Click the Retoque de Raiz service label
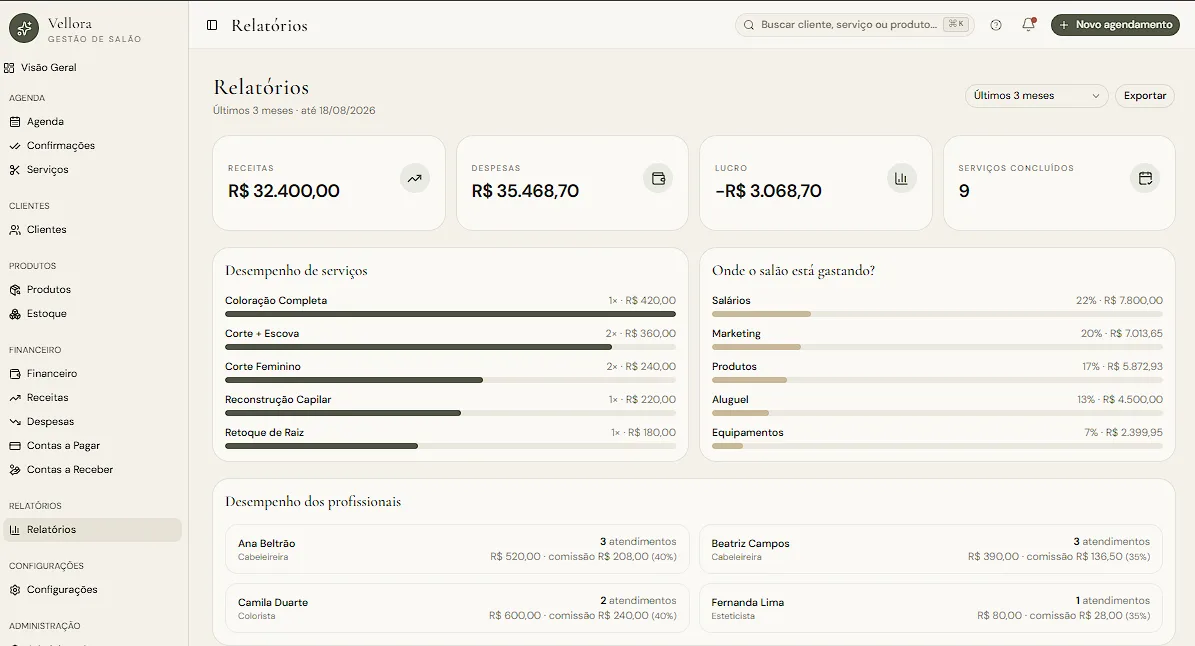Image resolution: width=1195 pixels, height=646 pixels. coord(264,433)
